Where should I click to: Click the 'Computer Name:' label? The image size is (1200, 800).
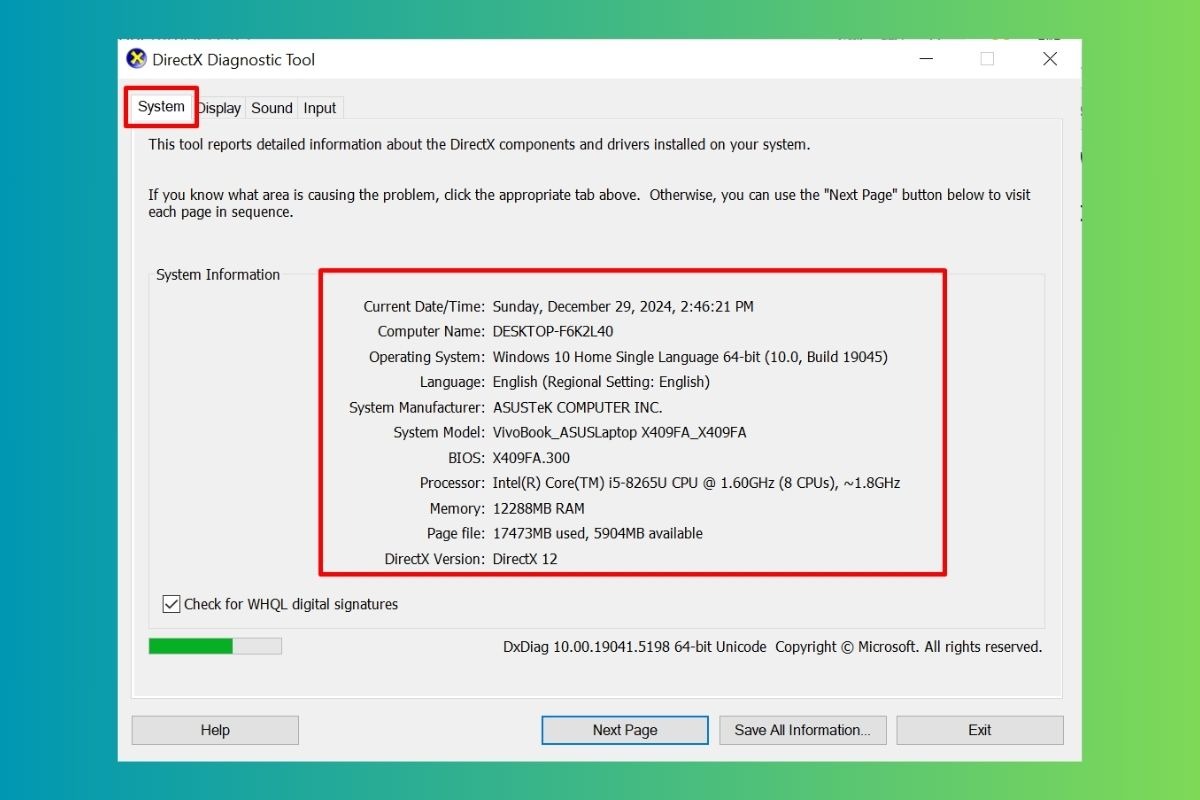(x=432, y=332)
